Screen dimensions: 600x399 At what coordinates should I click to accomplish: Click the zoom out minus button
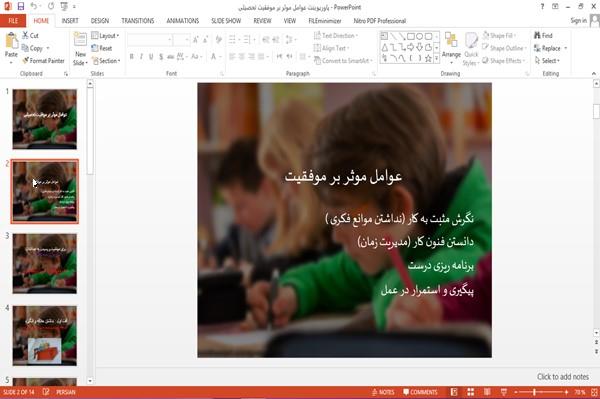(x=515, y=392)
